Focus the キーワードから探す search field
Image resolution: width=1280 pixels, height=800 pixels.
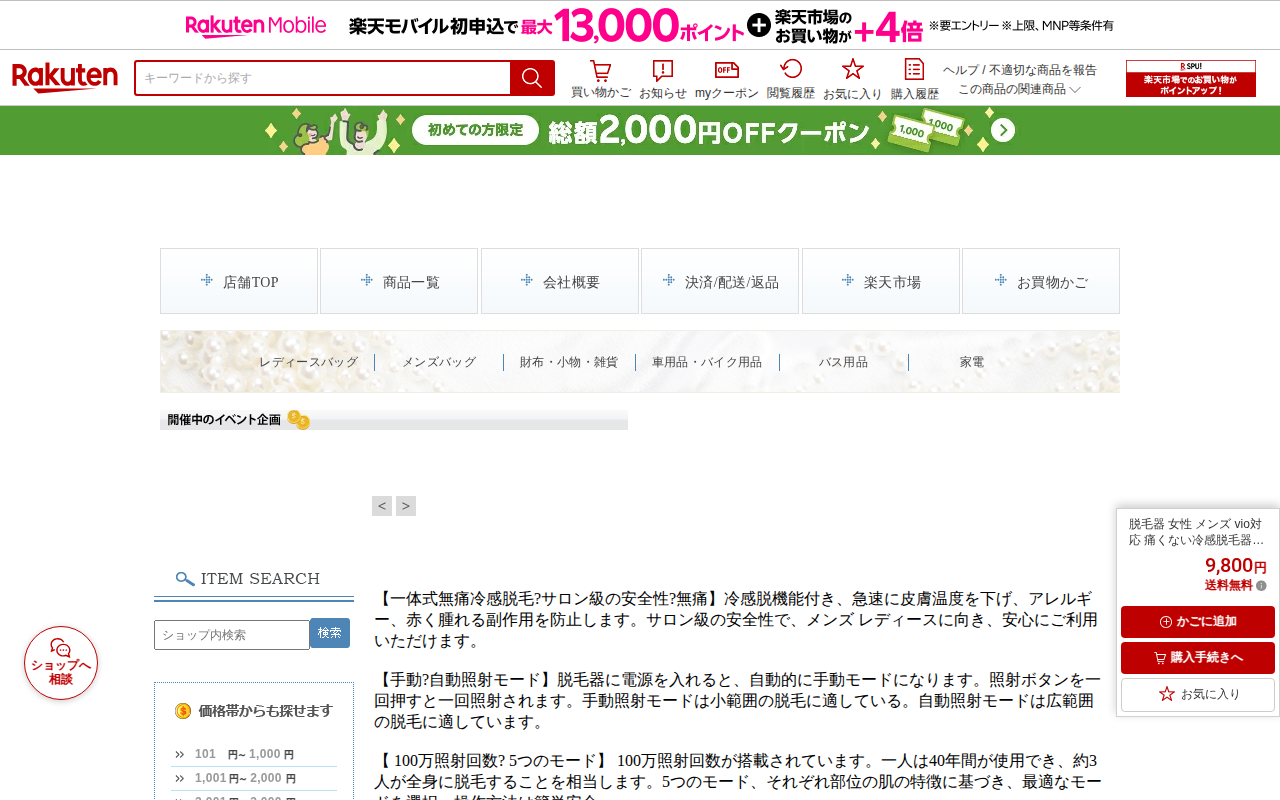click(322, 78)
